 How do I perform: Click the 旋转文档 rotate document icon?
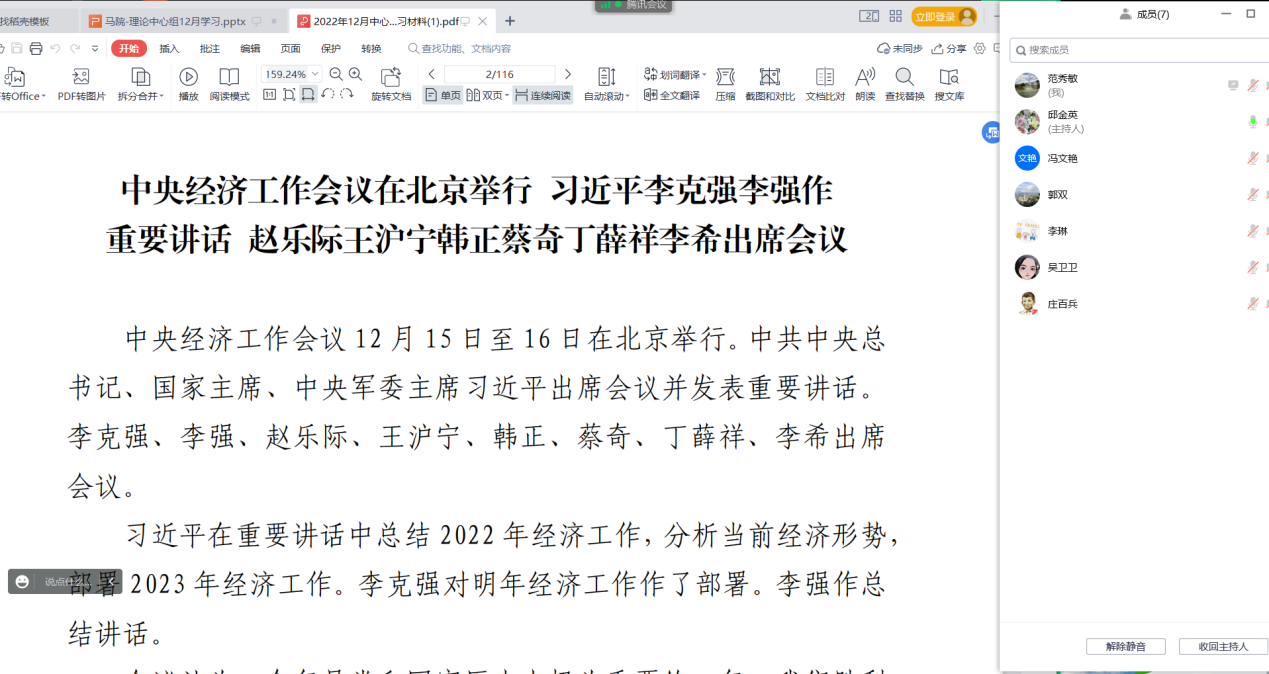pos(391,78)
